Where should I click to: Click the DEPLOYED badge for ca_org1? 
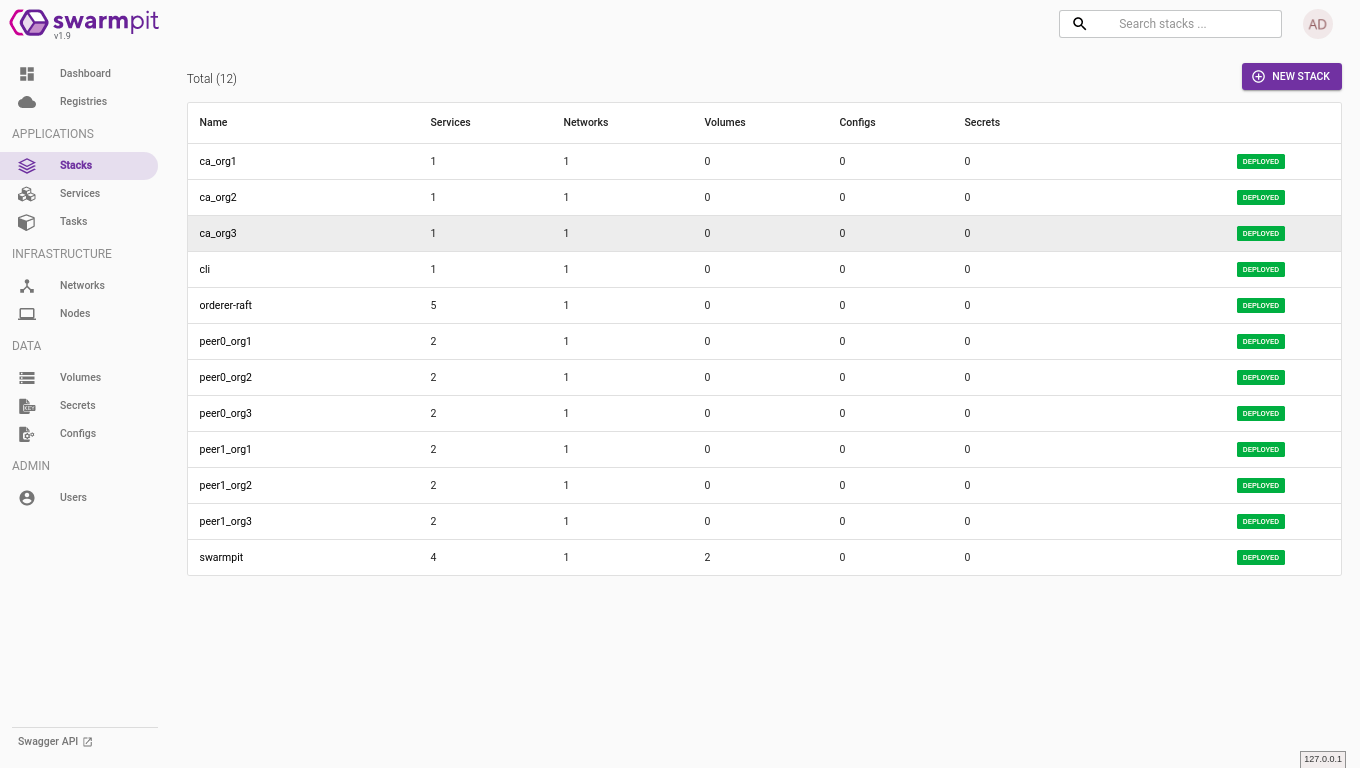click(x=1260, y=161)
